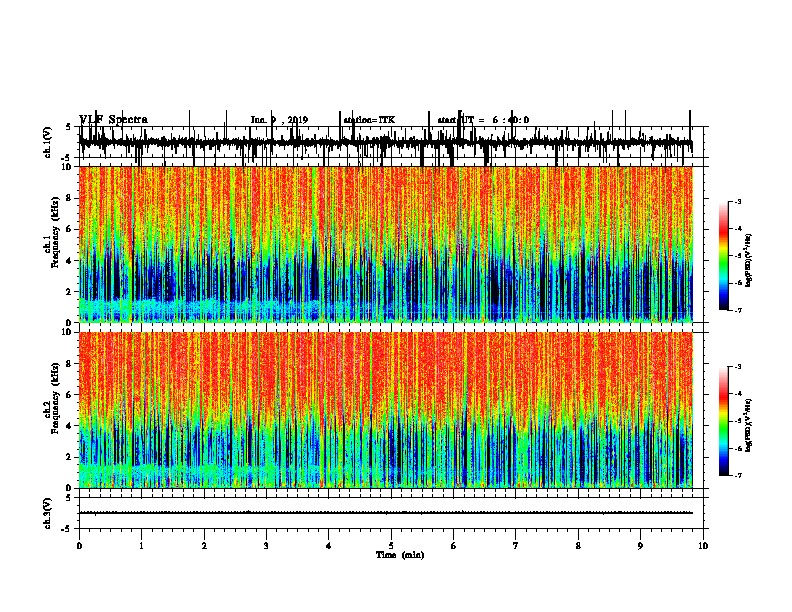Click the ch.3(V) waveform axis label

[48, 513]
